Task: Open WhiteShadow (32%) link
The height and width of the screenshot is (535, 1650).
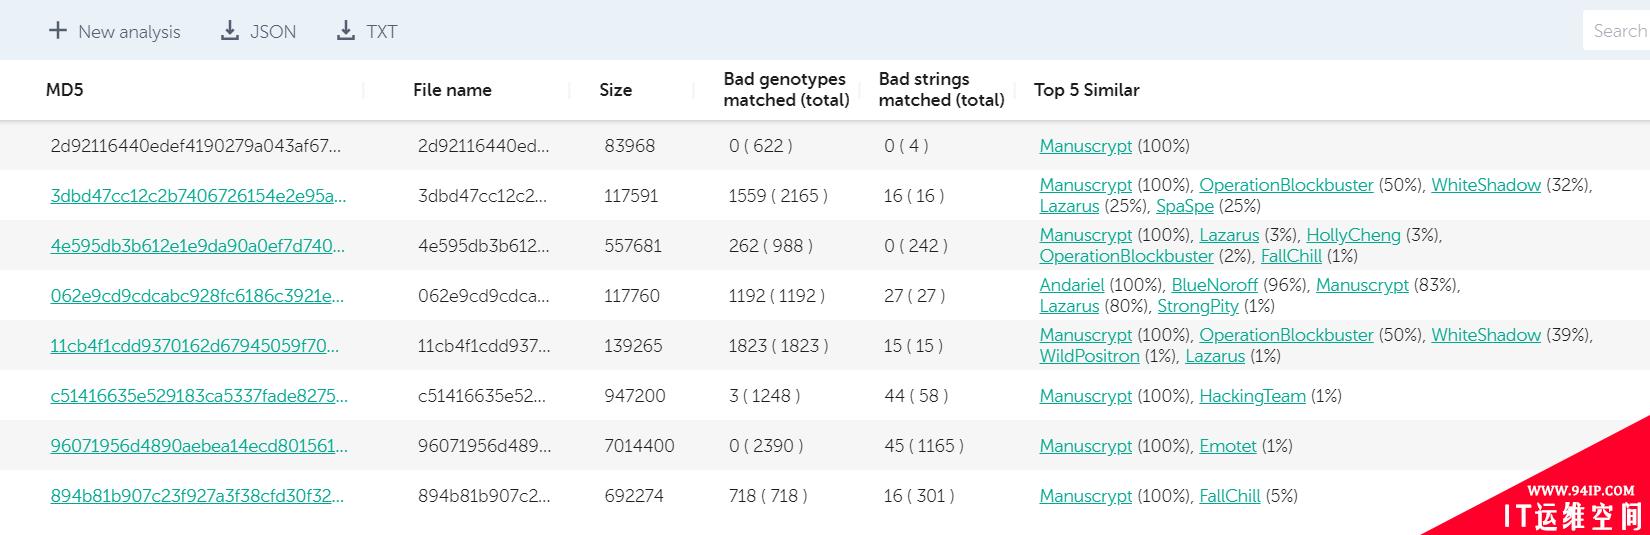Action: [x=1486, y=185]
